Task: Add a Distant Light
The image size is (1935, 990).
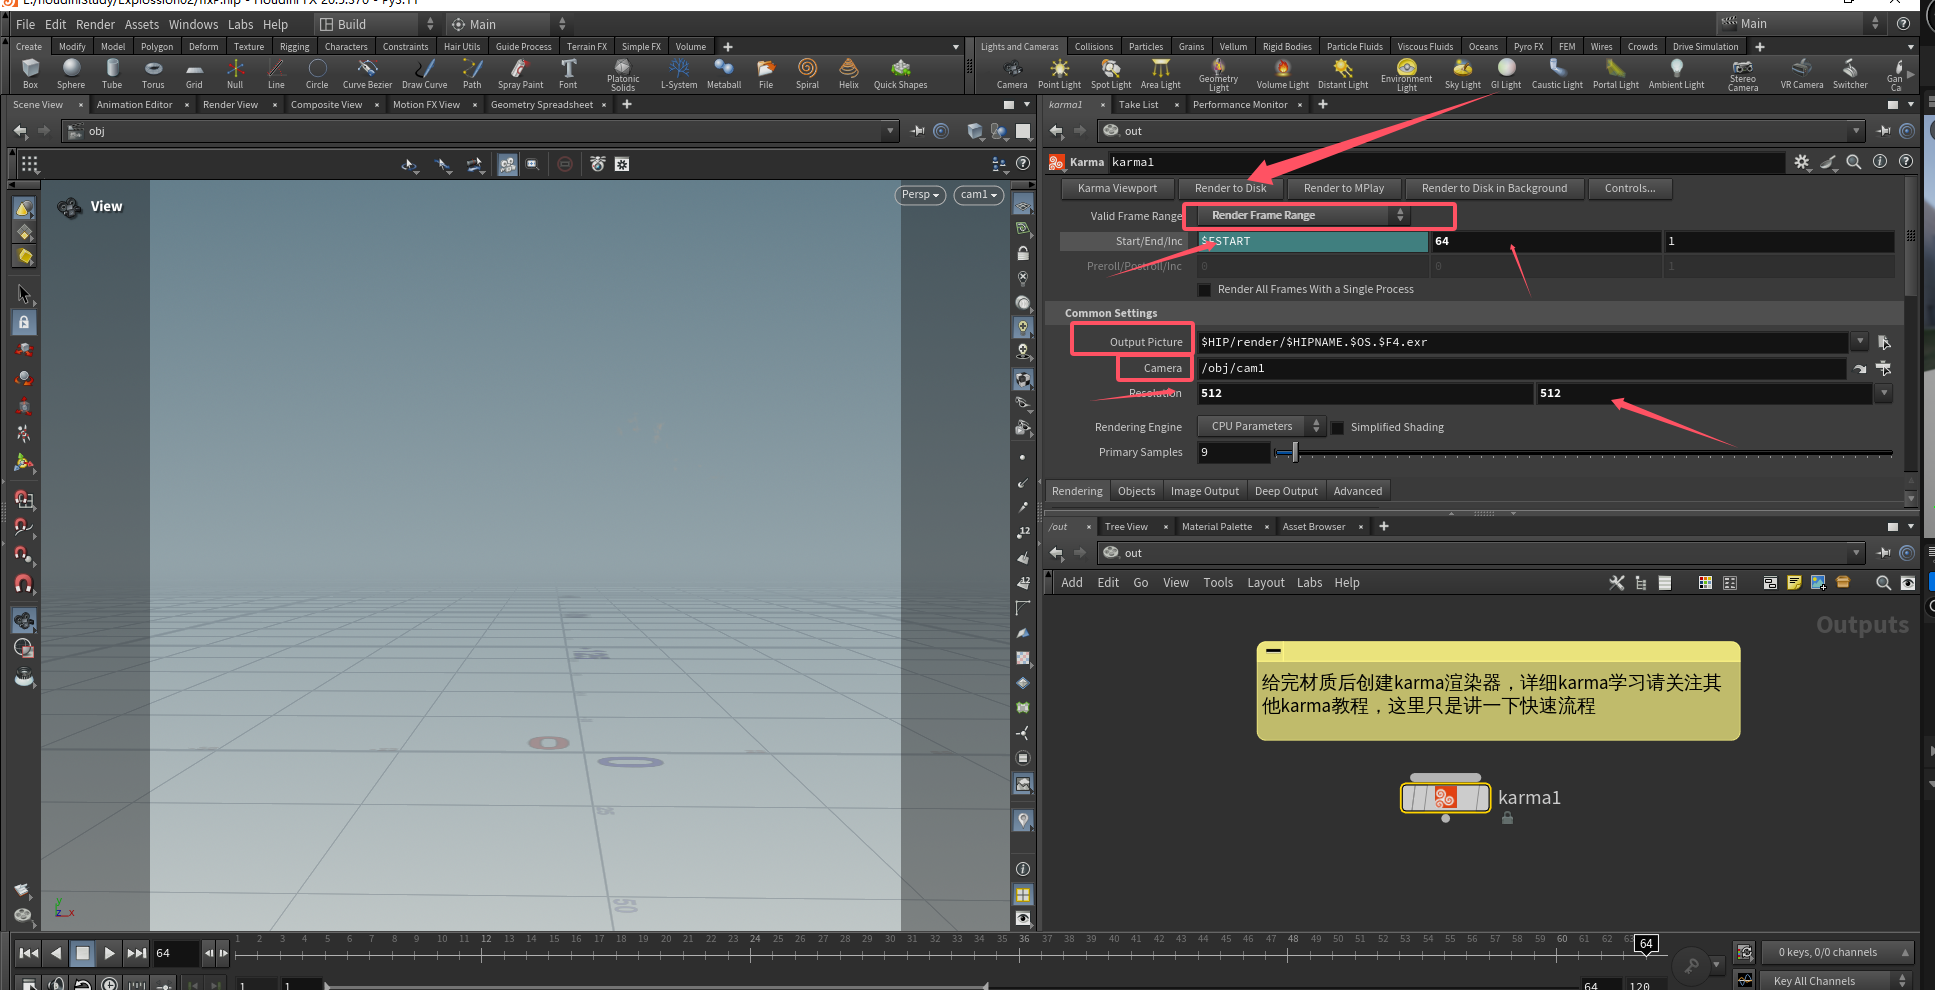Action: pos(1343,73)
